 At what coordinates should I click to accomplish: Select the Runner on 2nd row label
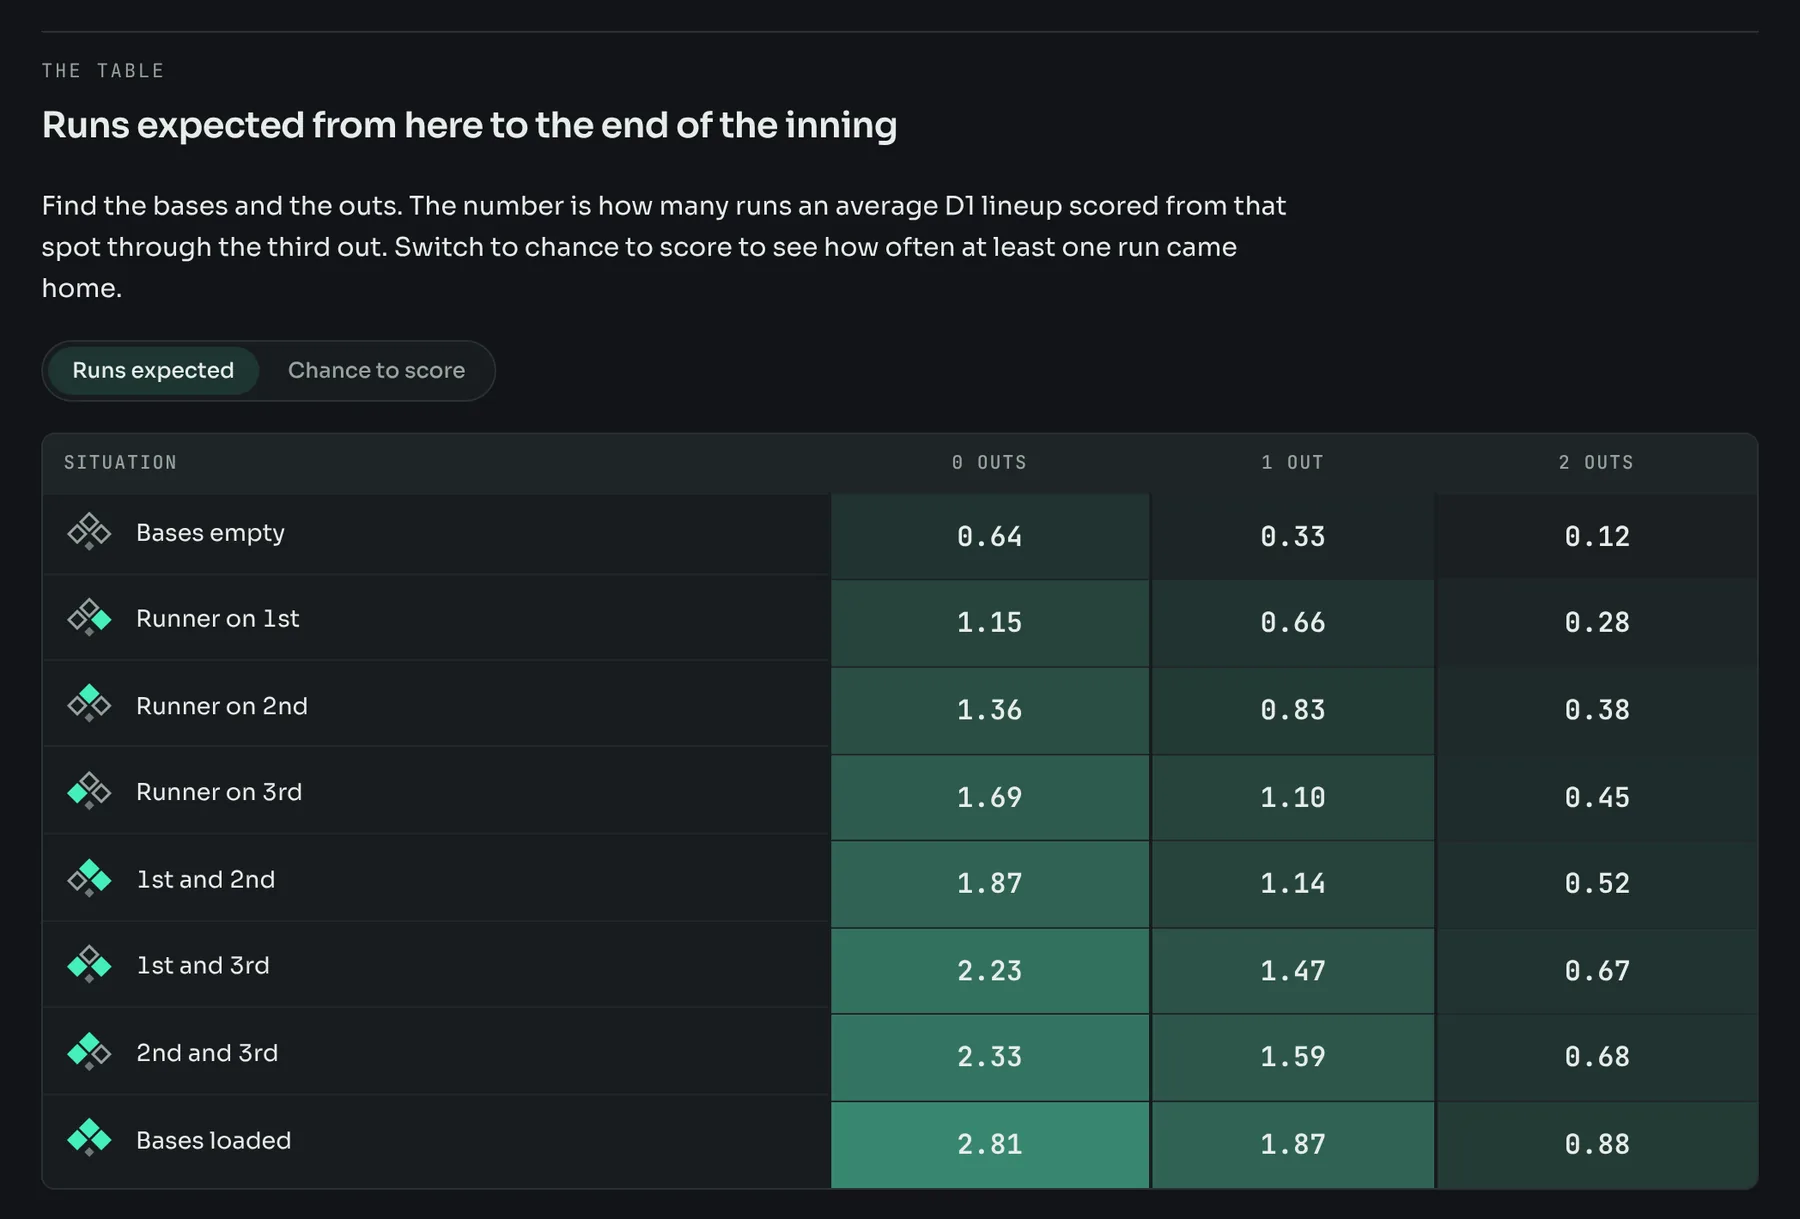coord(222,706)
